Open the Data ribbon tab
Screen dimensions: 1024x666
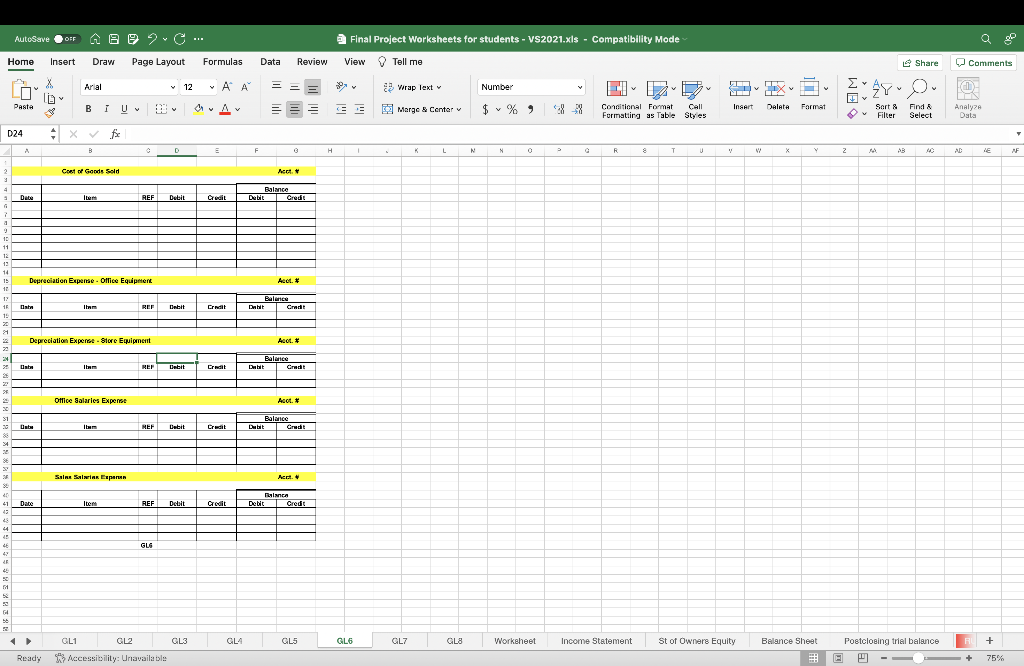tap(270, 62)
